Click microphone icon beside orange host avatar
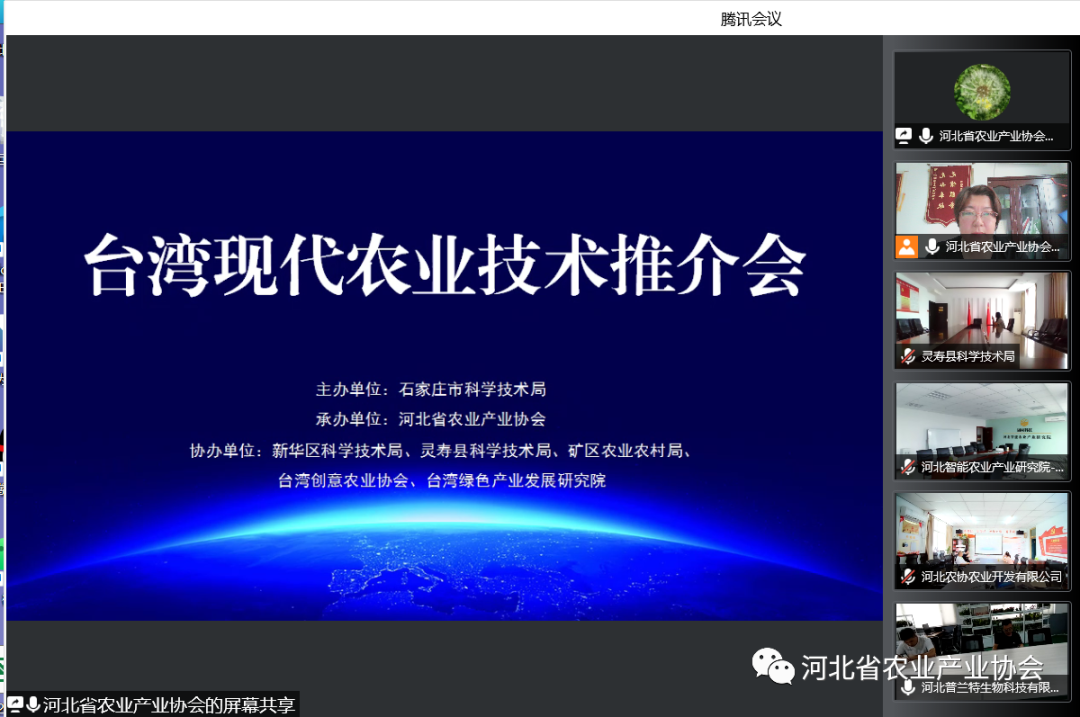Viewport: 1080px width, 717px height. coord(932,246)
